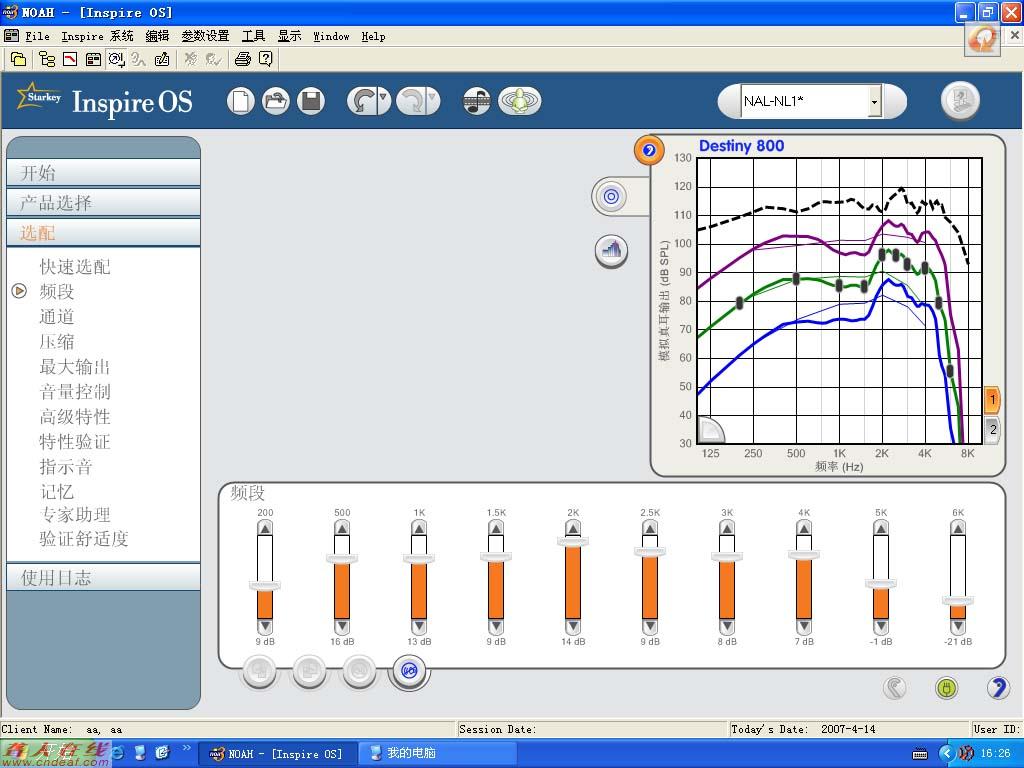Screen dimensions: 1024x768
Task: Click the round help button in top-right header
Action: tap(960, 101)
